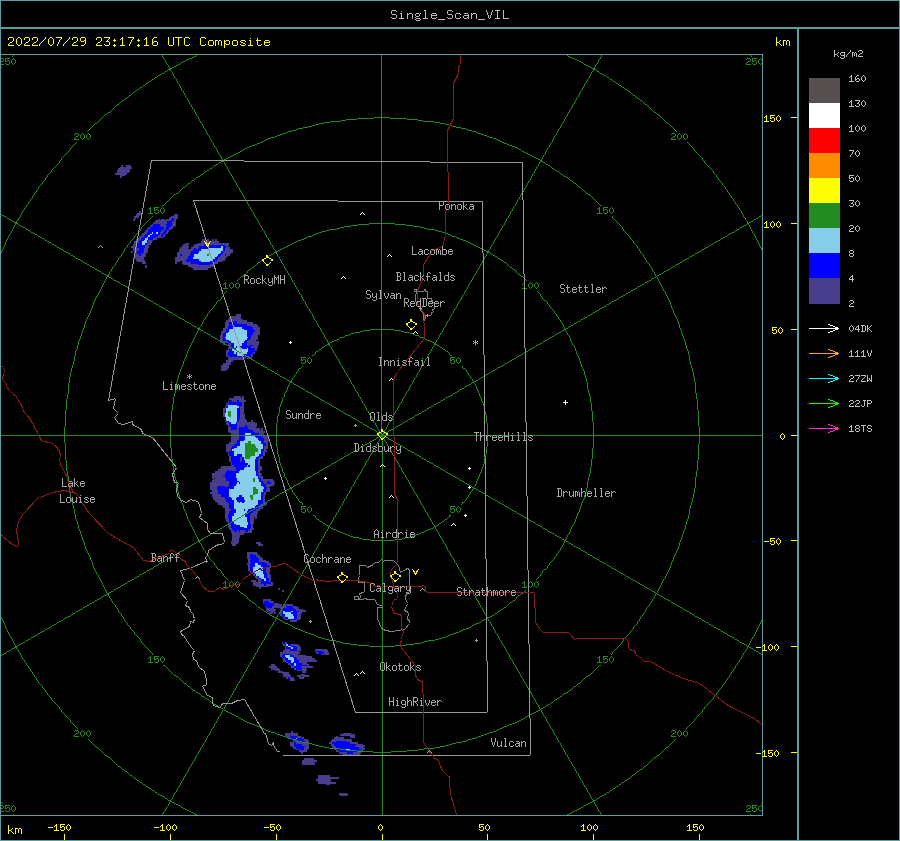The width and height of the screenshot is (900, 841).
Task: Click the dark gray 130-160 legend swatch
Action: coord(824,91)
